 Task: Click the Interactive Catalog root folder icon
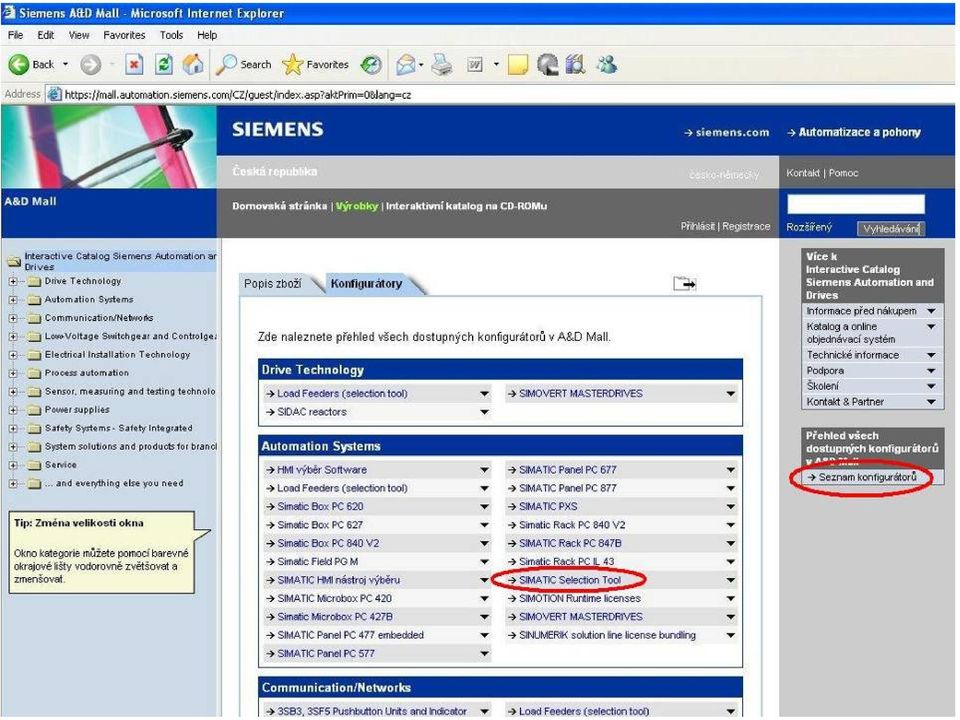13,262
